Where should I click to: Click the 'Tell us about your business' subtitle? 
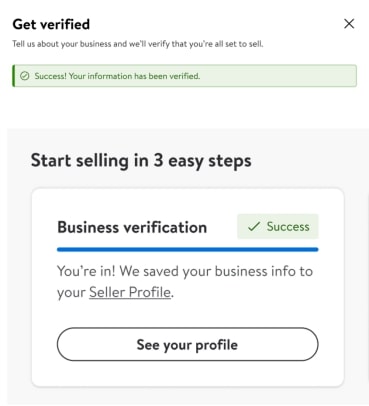click(138, 44)
